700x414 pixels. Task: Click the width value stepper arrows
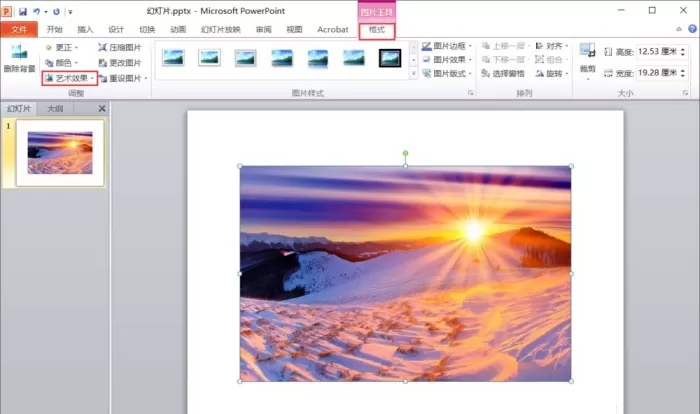point(683,73)
